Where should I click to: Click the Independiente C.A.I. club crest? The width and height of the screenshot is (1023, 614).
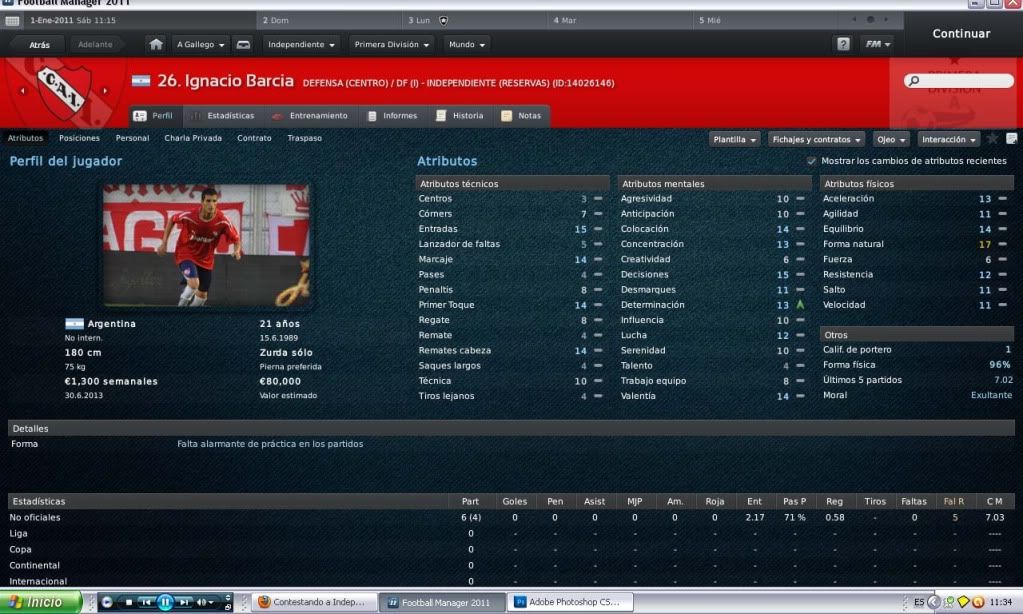(x=63, y=91)
